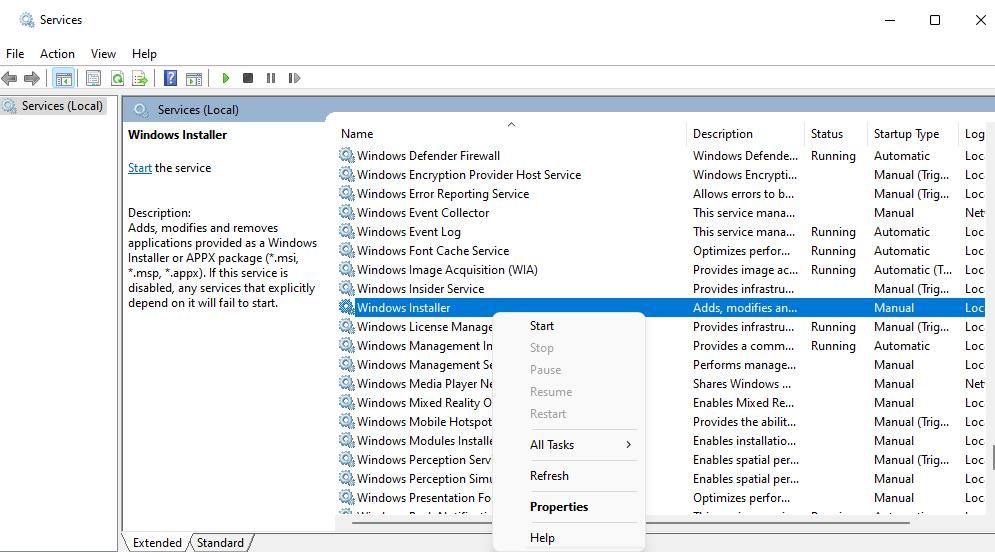Select gear icon of Windows Mobile Hotspot
This screenshot has height=552, width=995.
[346, 422]
